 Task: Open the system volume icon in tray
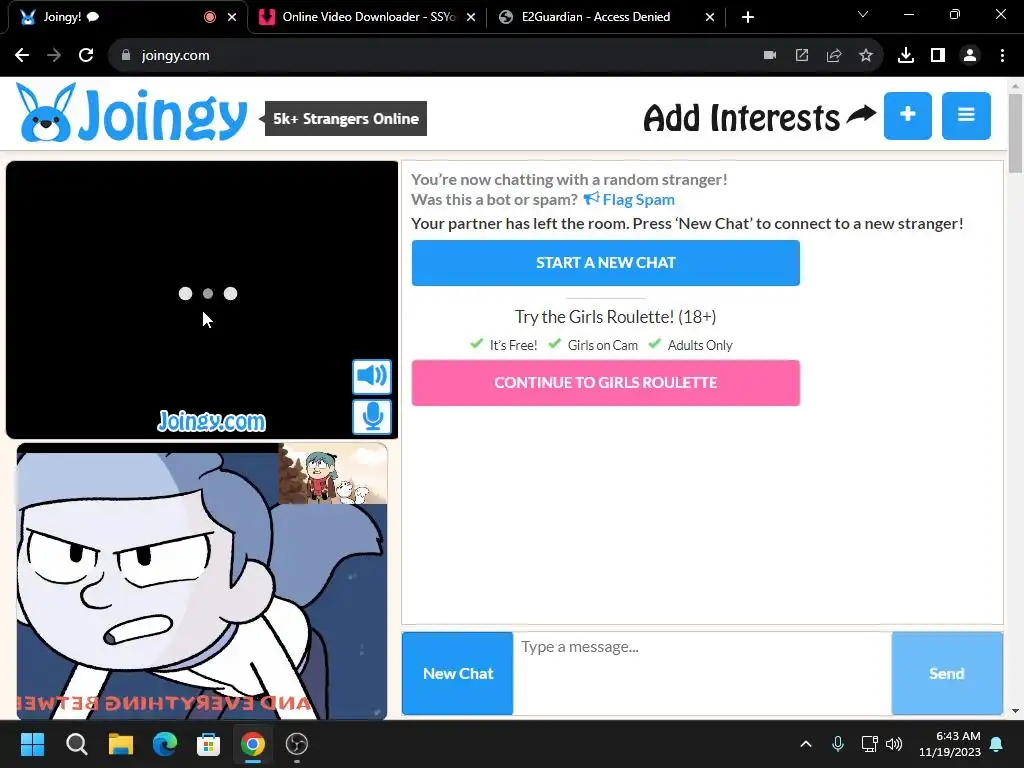[x=894, y=744]
